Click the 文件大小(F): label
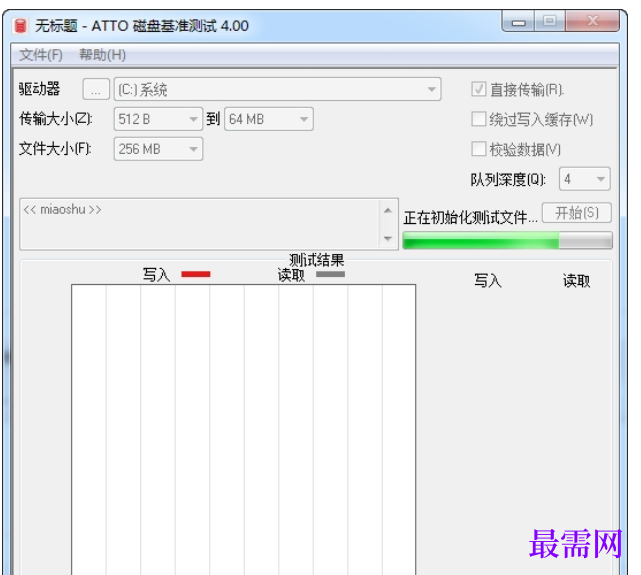Image resolution: width=641 pixels, height=575 pixels. [x=55, y=149]
